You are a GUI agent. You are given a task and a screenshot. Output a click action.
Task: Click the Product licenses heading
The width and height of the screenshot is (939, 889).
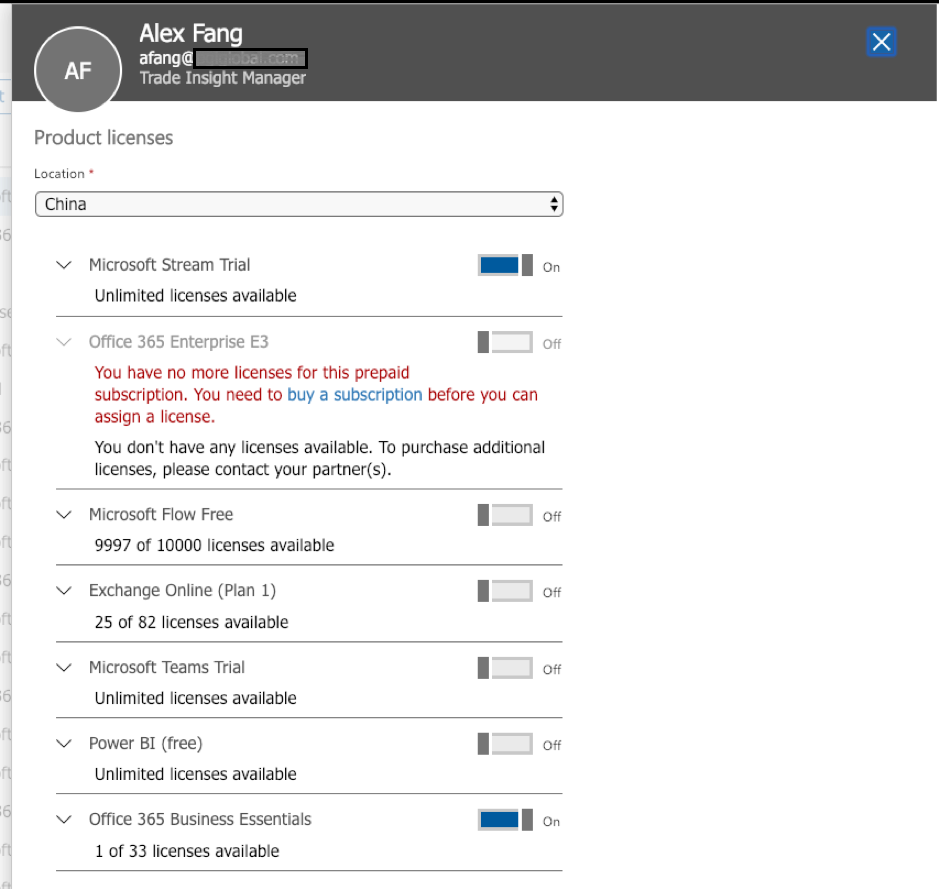point(104,138)
